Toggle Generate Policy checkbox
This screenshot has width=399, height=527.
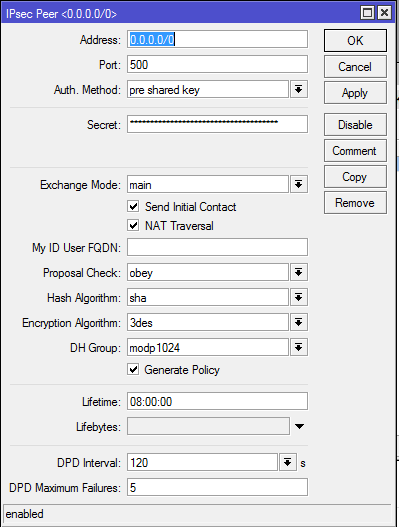click(133, 369)
